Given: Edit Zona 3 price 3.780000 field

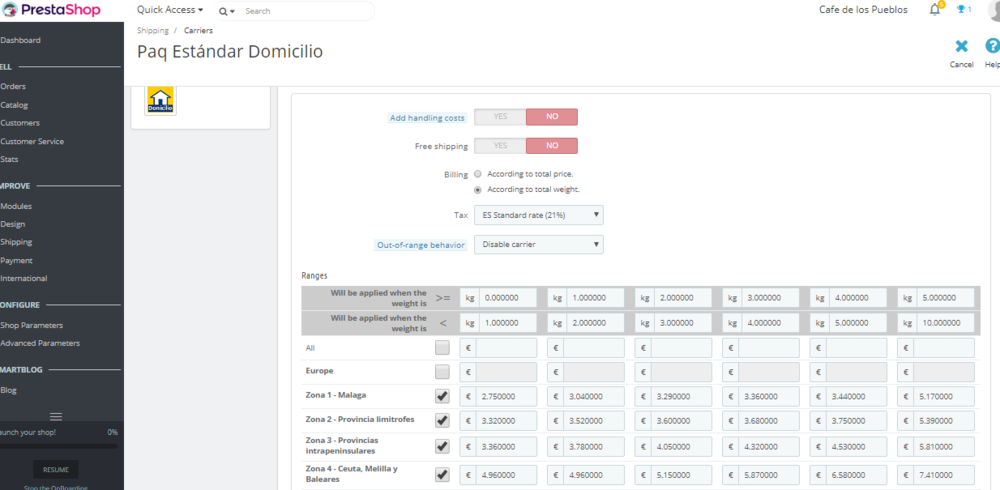Looking at the screenshot, I should [594, 446].
